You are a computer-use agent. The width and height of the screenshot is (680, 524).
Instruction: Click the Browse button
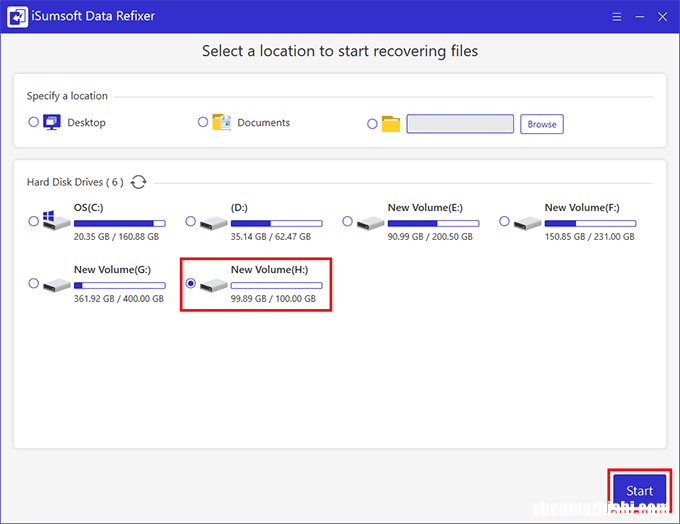(542, 124)
